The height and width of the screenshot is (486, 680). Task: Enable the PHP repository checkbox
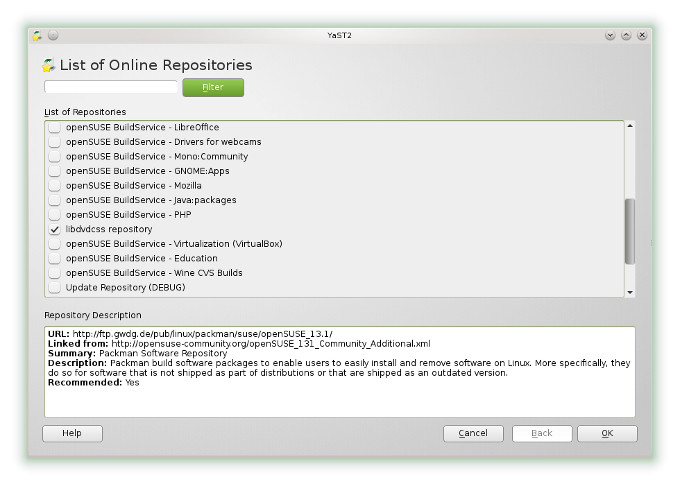[x=55, y=215]
